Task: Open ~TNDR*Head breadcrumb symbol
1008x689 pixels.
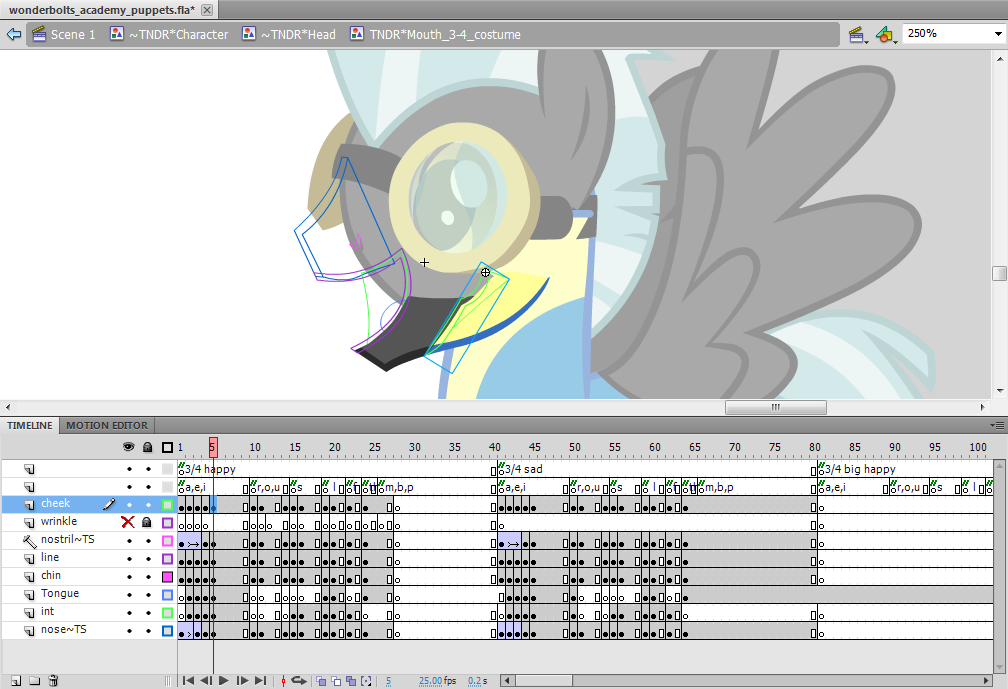Action: (x=289, y=35)
